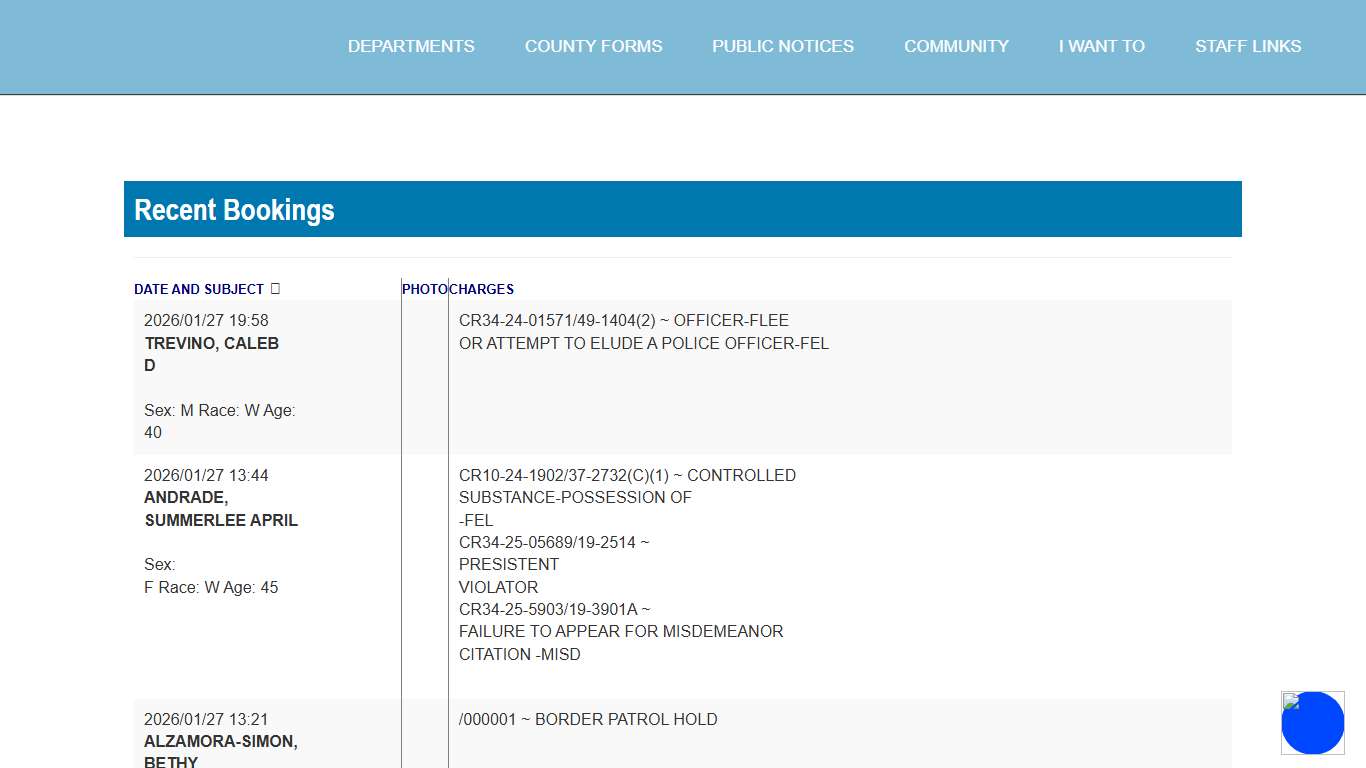Click the 2026/01/27 19:58 booking timestamp

pos(206,321)
